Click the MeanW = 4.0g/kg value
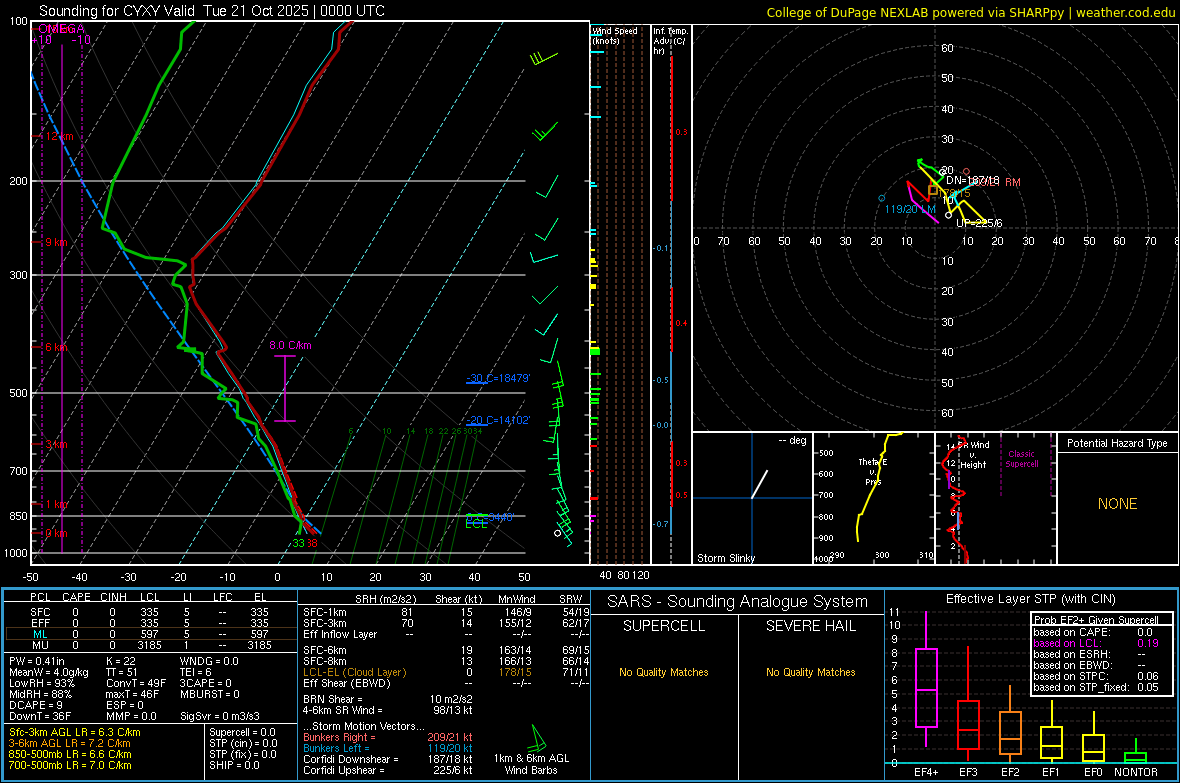Image resolution: width=1180 pixels, height=783 pixels. tap(48, 672)
